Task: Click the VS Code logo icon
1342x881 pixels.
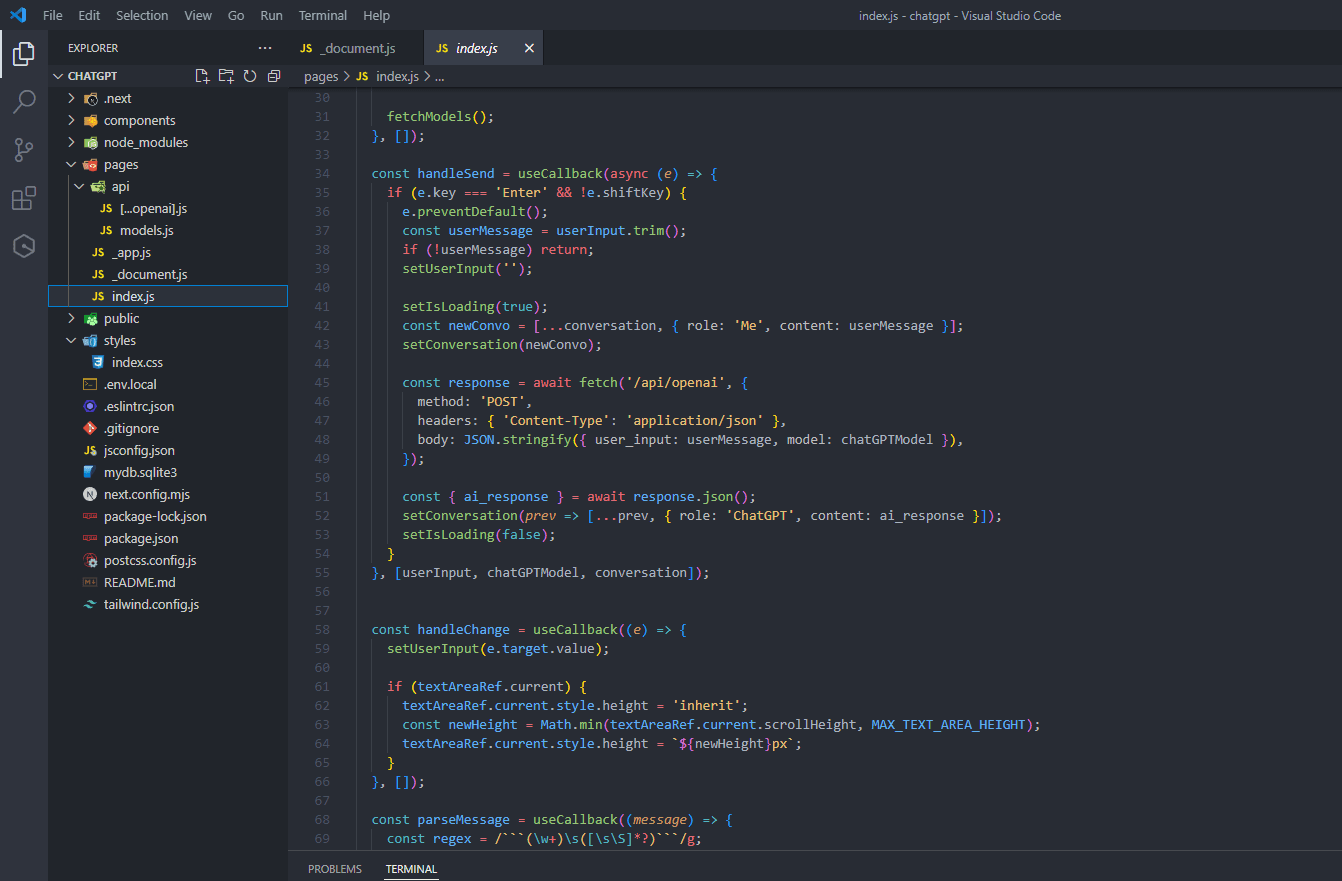Action: [18, 15]
